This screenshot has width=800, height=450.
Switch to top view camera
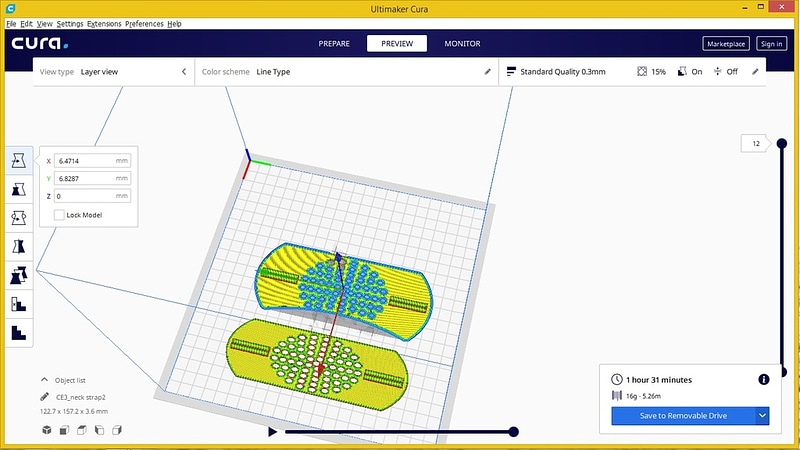click(x=82, y=430)
